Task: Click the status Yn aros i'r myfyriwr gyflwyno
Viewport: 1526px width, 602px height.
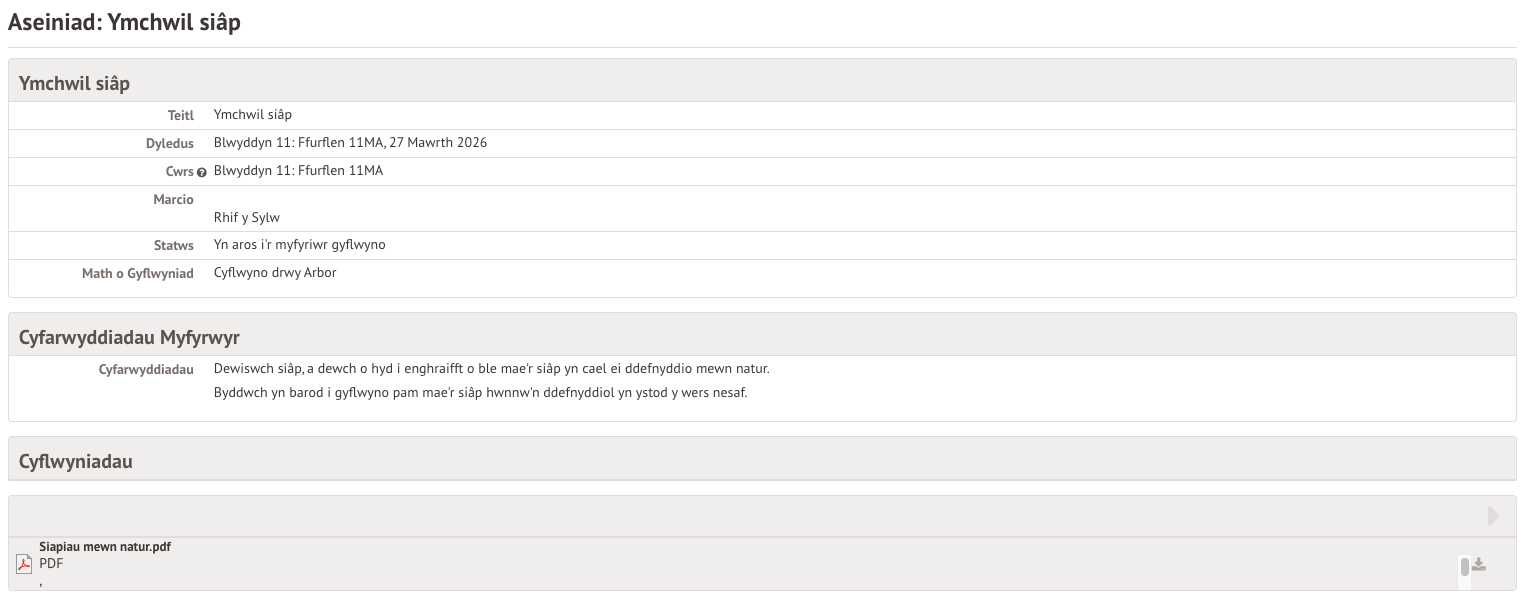Action: point(299,245)
